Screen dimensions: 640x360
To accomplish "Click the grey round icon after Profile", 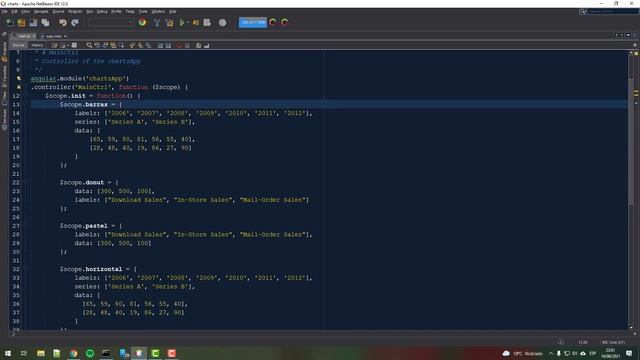I will [222, 22].
